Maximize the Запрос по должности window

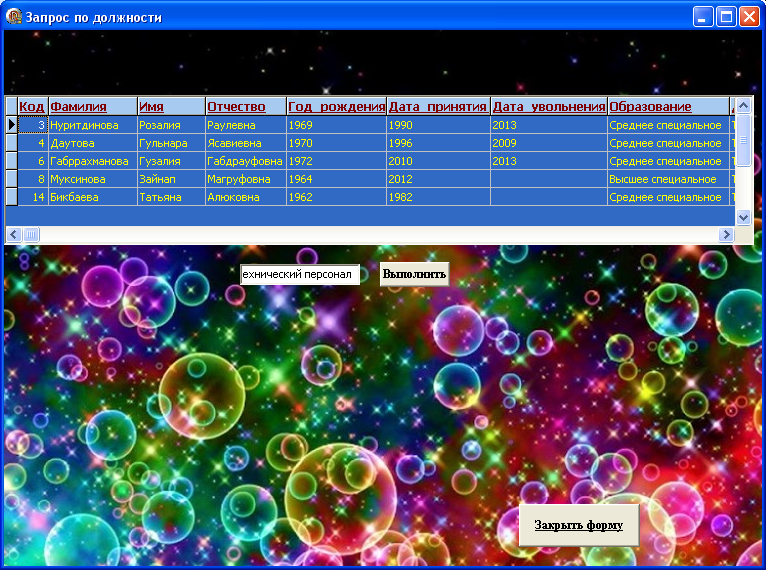coord(726,17)
